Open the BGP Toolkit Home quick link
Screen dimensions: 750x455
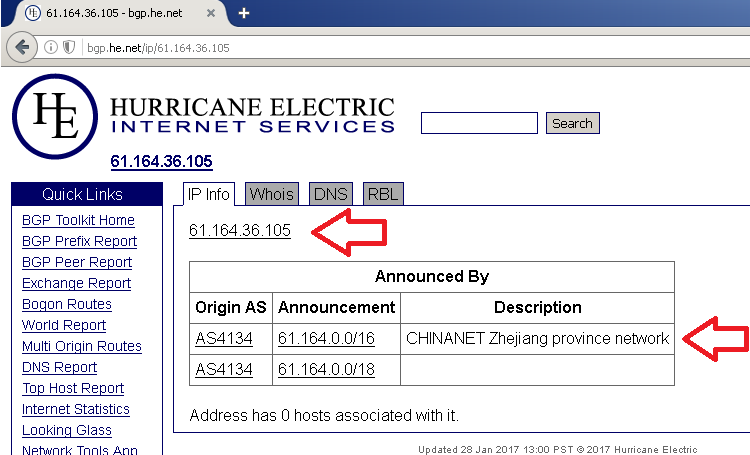pos(78,220)
